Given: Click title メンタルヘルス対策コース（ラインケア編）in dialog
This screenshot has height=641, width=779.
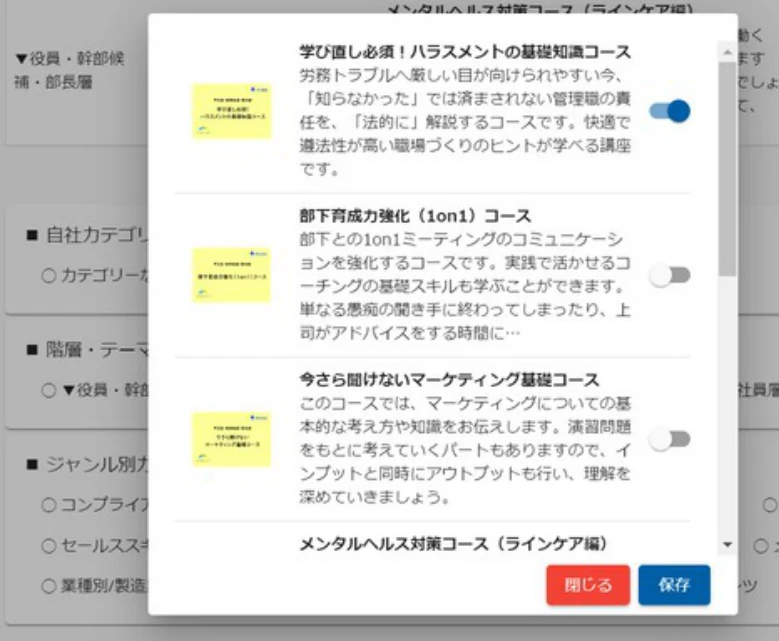Looking at the screenshot, I should pyautogui.click(x=453, y=544).
